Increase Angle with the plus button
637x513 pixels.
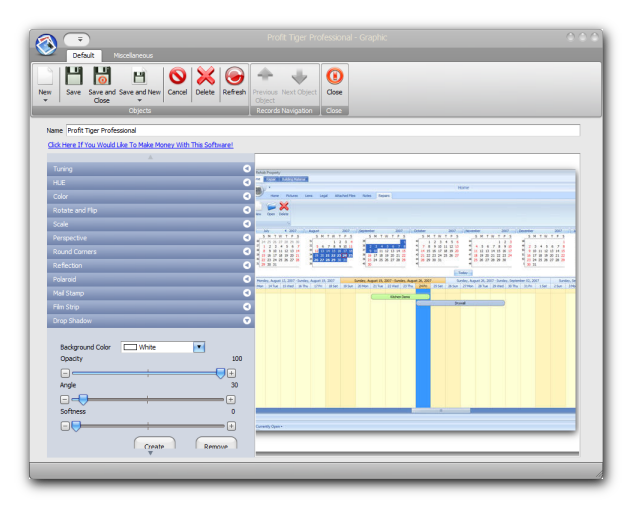(x=231, y=399)
